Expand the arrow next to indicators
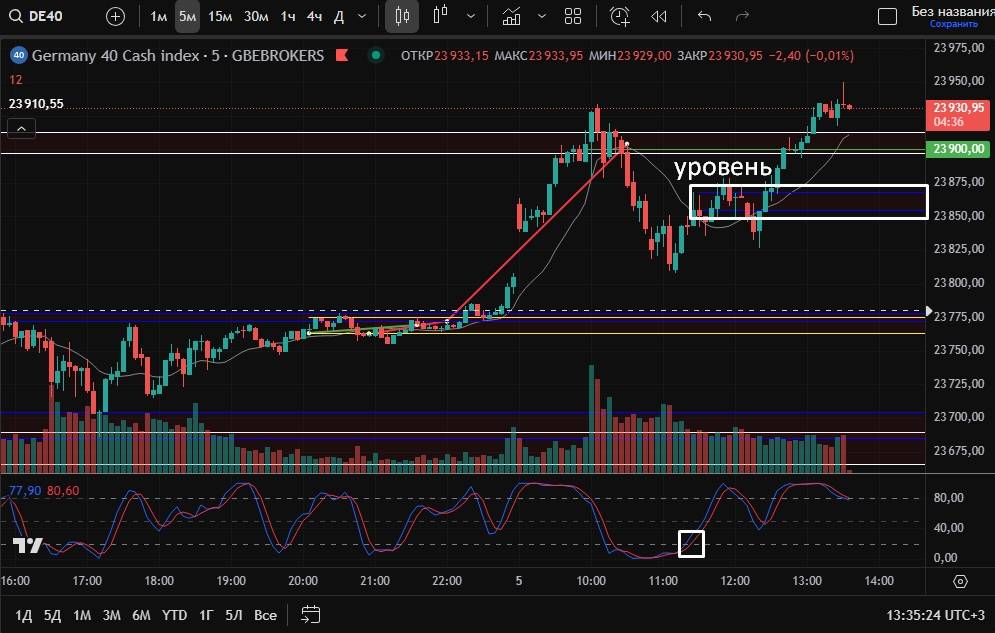 (x=542, y=16)
